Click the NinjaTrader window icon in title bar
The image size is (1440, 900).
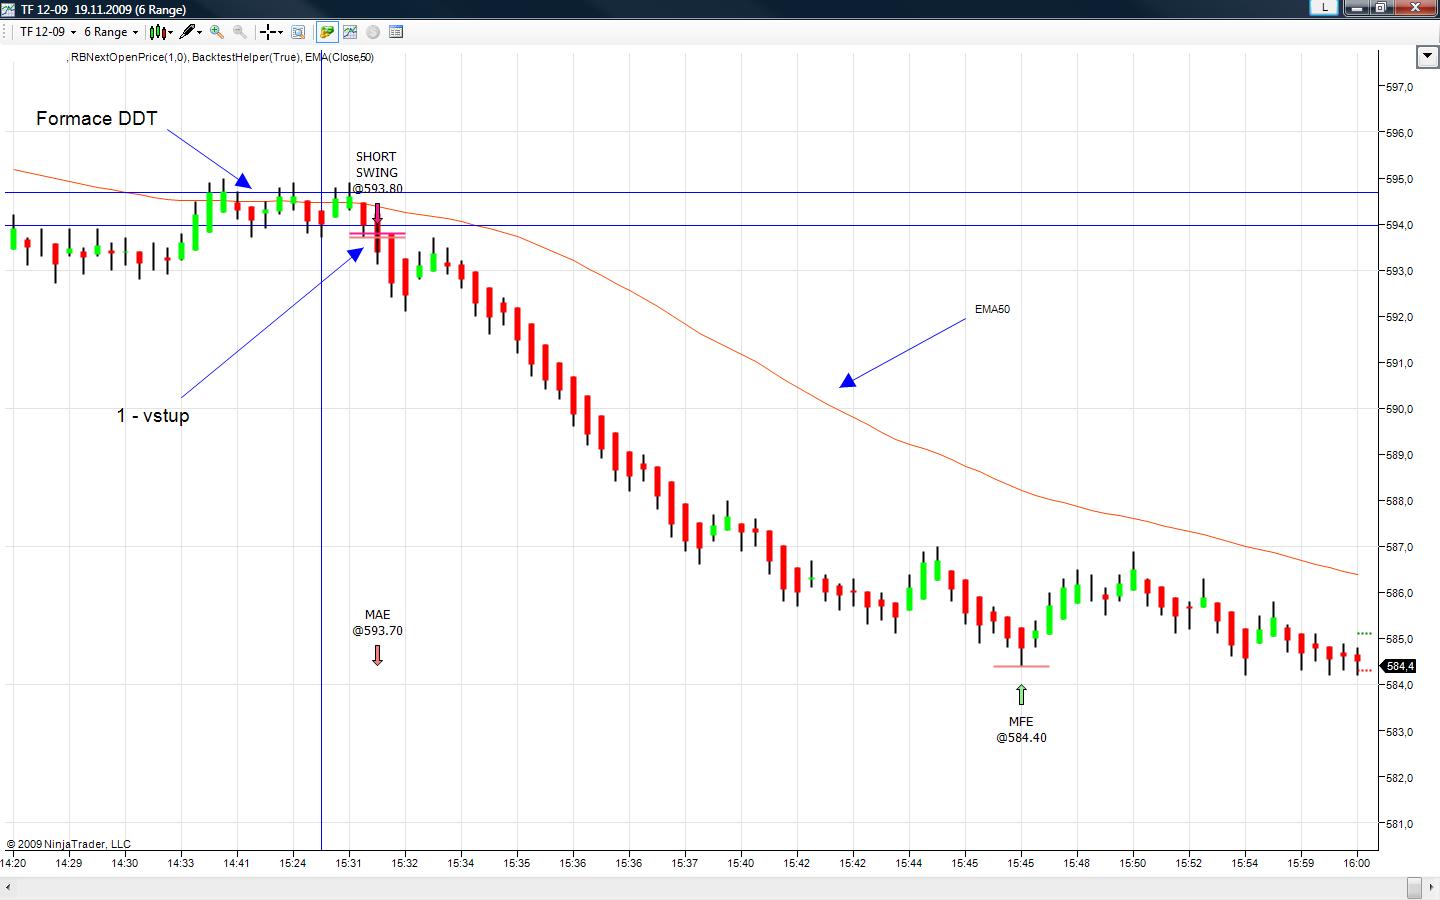point(9,9)
